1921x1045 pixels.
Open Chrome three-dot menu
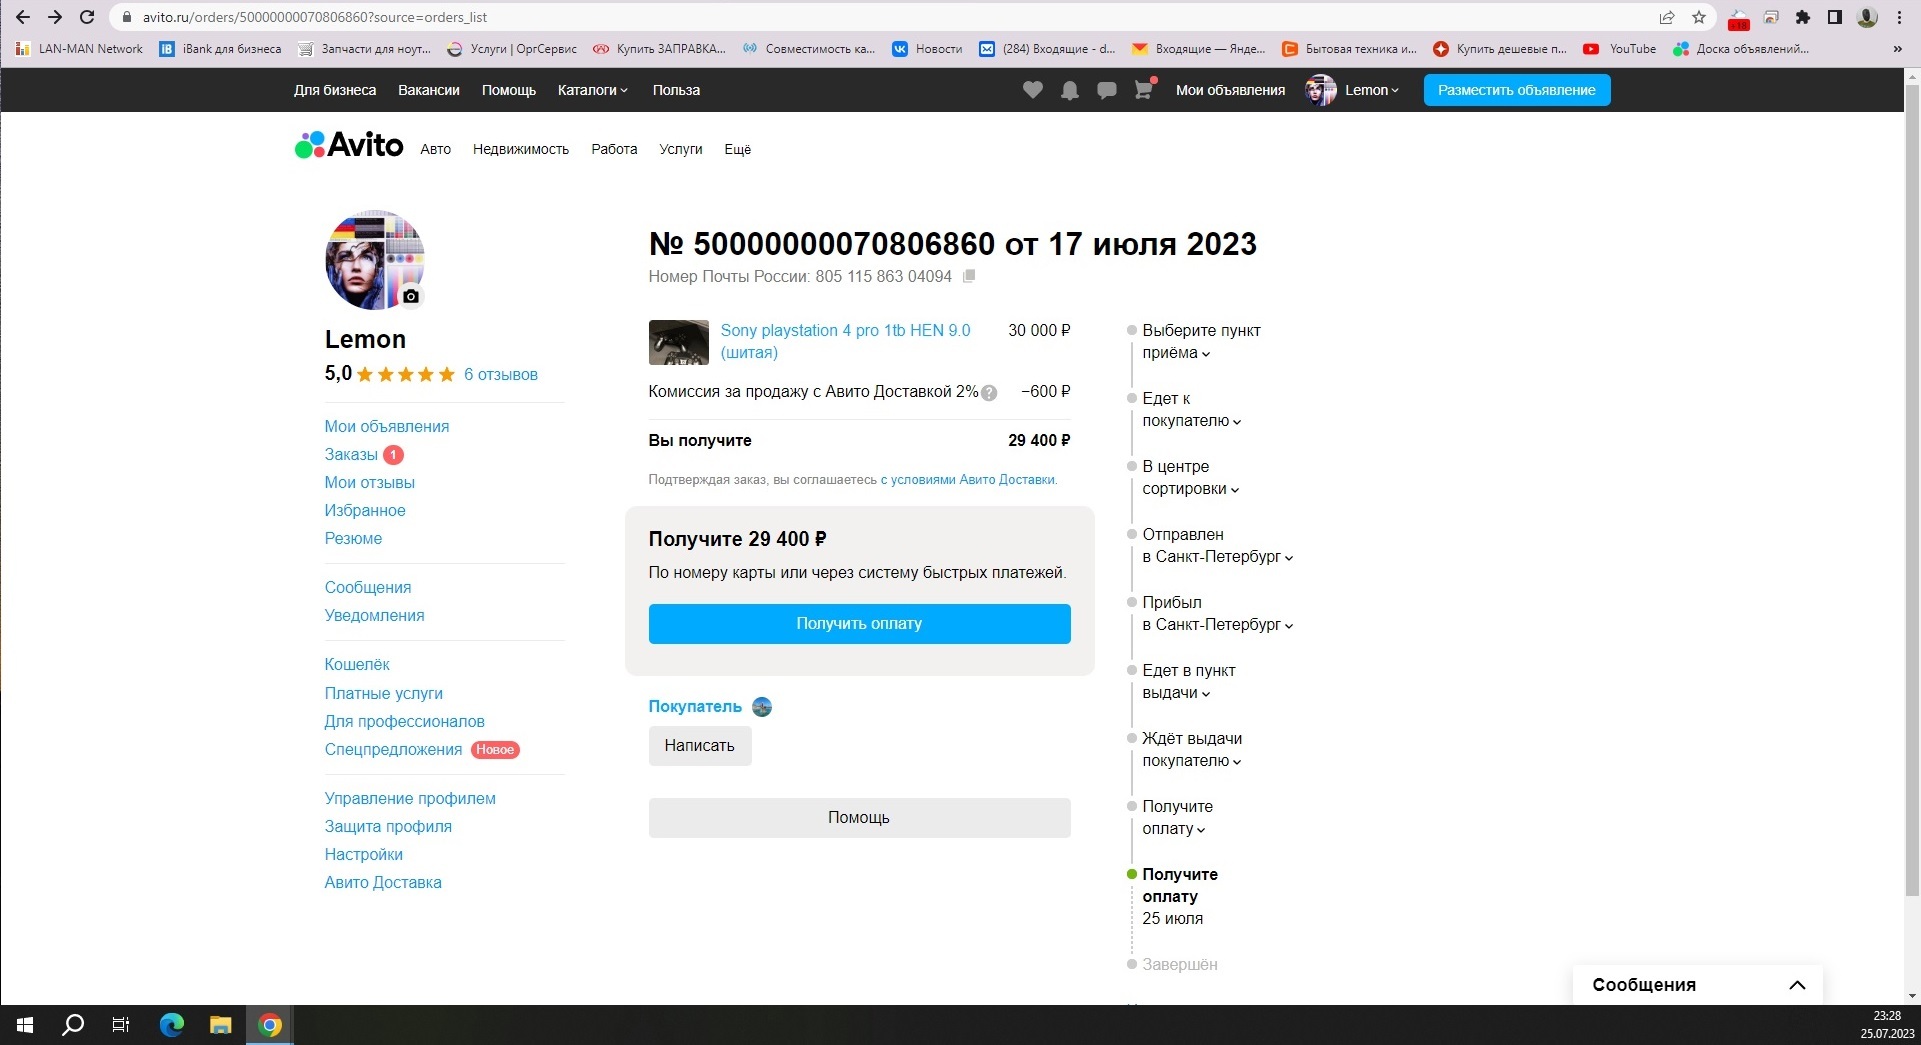pos(1899,17)
